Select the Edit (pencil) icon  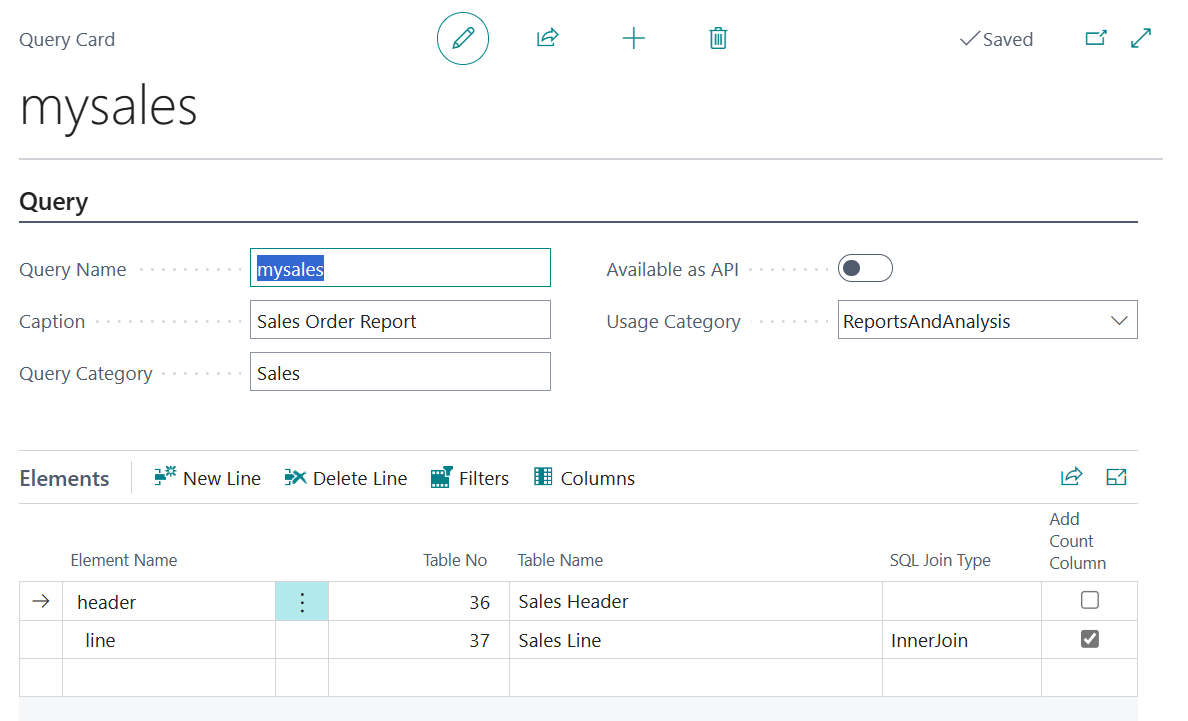pyautogui.click(x=462, y=38)
